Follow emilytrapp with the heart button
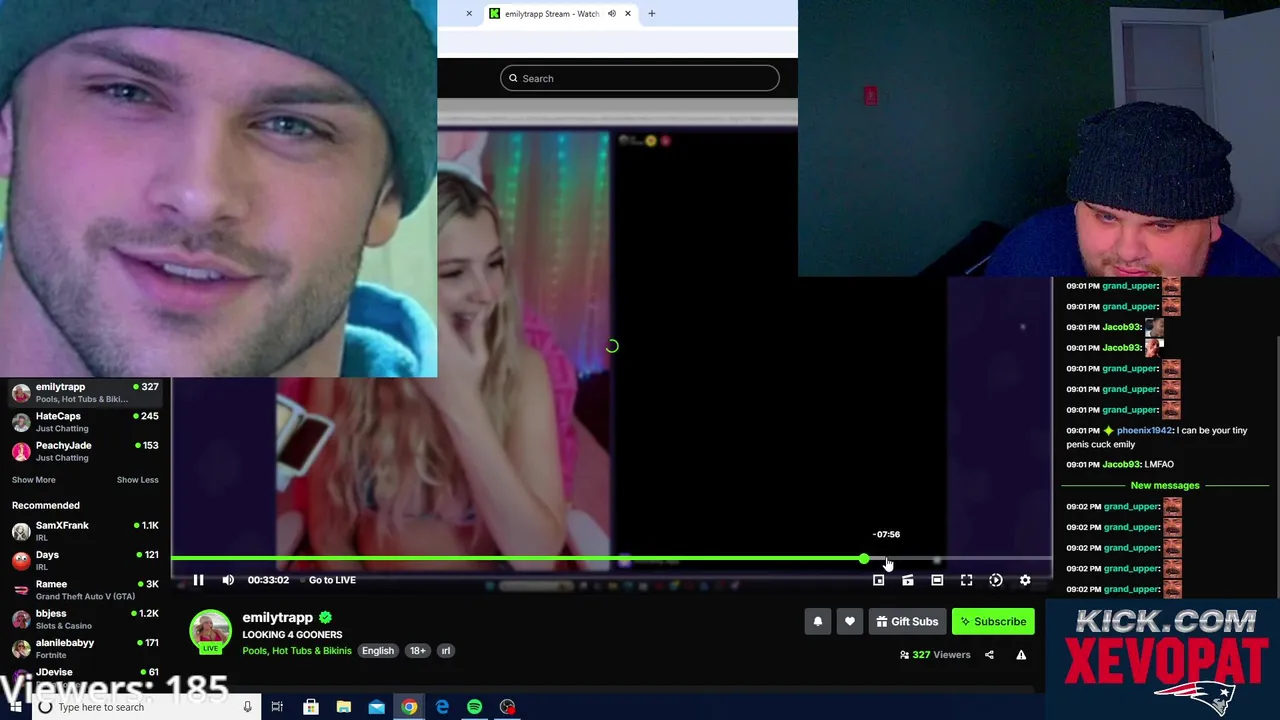 [x=850, y=622]
